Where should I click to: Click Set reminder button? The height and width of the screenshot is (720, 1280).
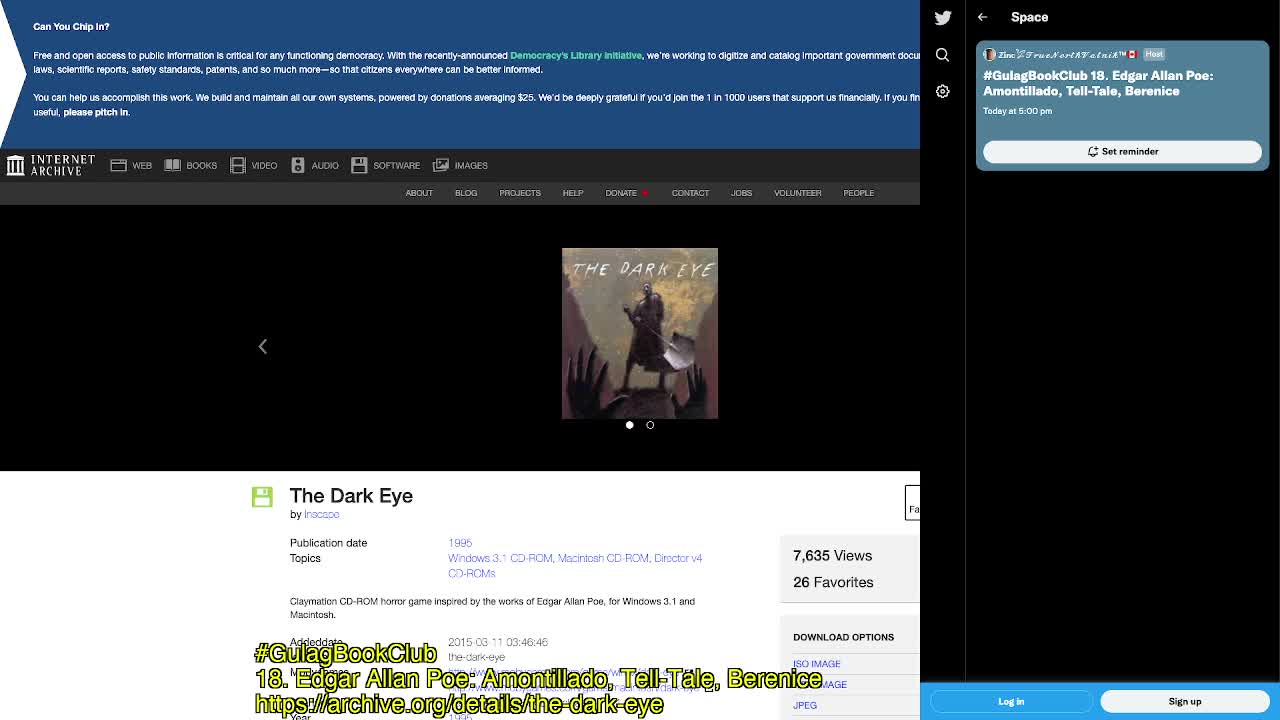(1122, 151)
